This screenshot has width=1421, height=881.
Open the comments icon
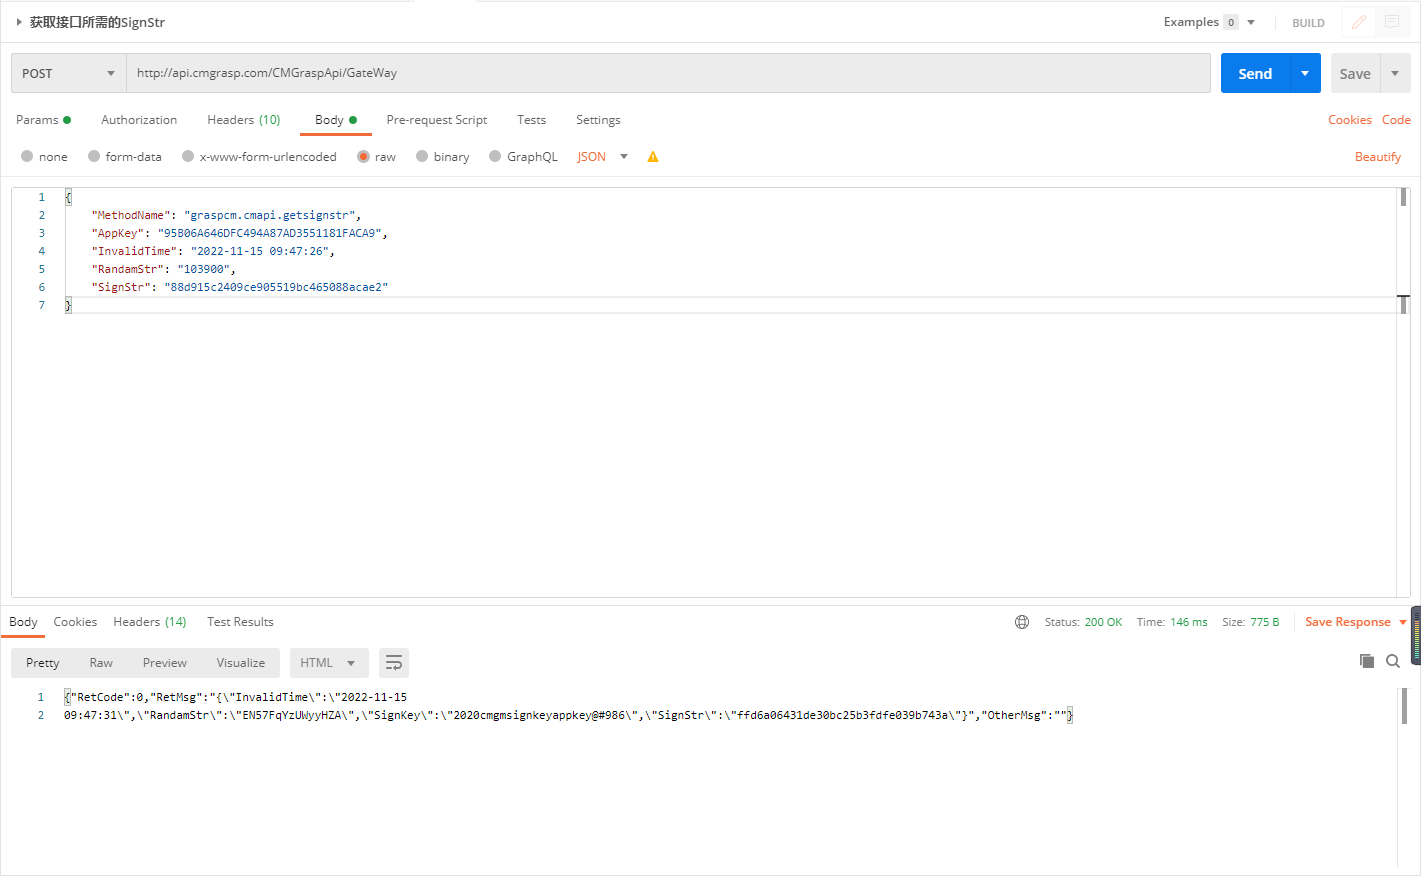1392,22
